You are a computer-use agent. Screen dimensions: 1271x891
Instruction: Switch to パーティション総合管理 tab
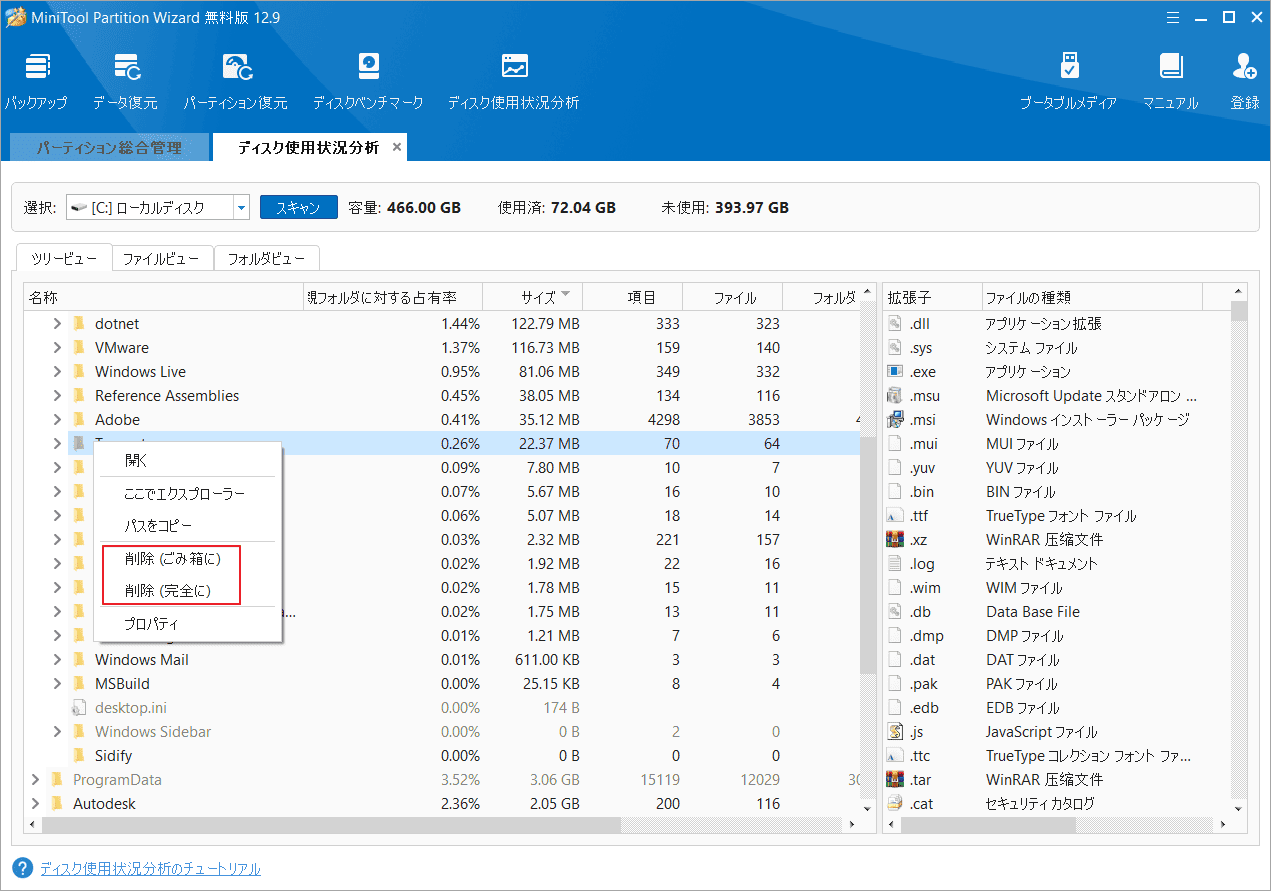pos(109,147)
